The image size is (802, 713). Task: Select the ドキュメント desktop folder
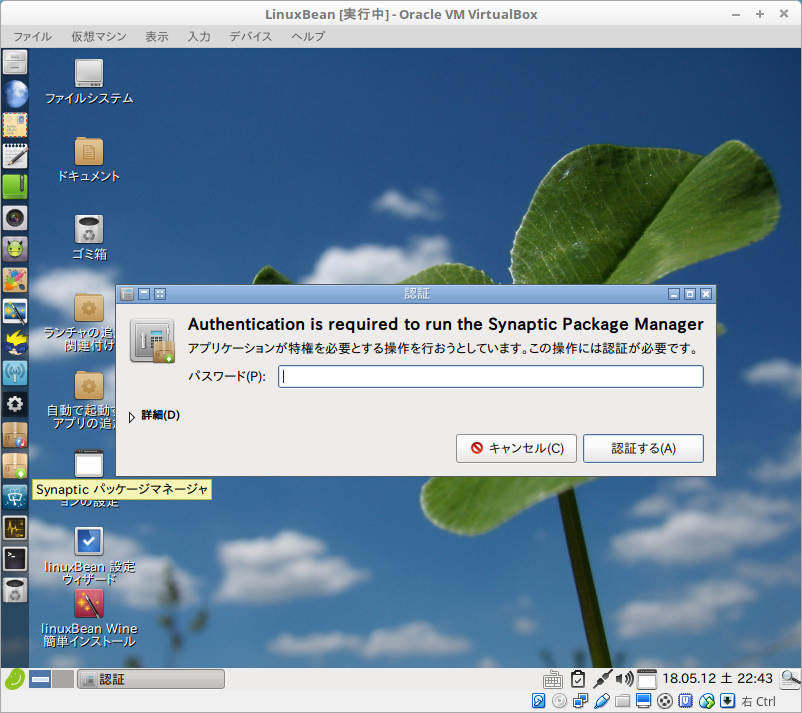(89, 160)
